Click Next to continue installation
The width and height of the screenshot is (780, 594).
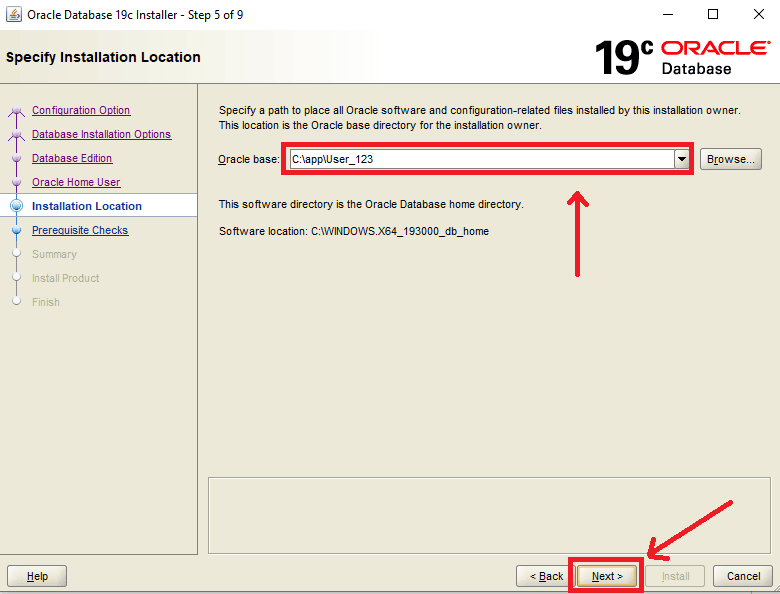click(607, 576)
